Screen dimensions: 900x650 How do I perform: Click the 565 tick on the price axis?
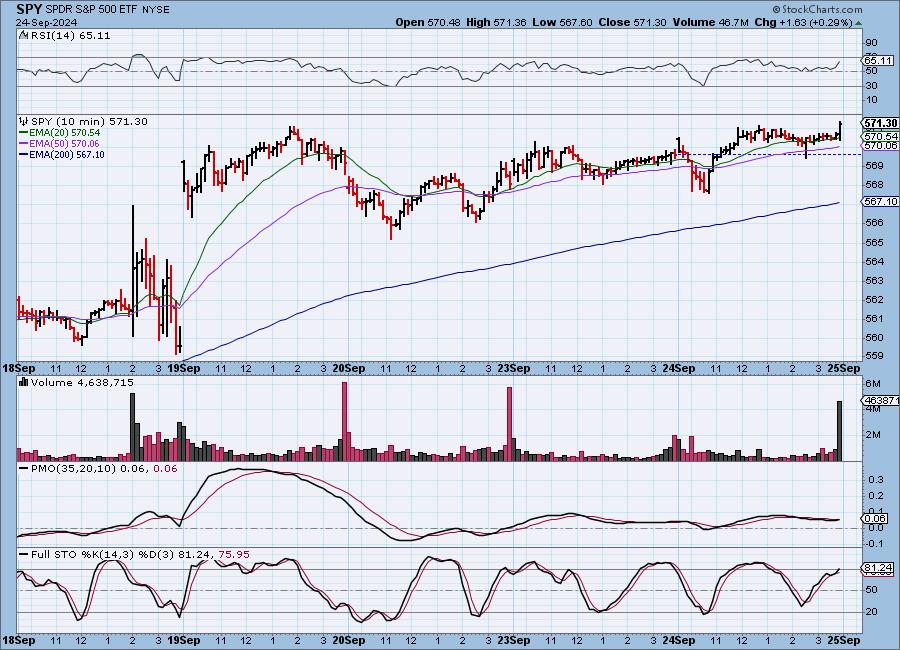[875, 242]
